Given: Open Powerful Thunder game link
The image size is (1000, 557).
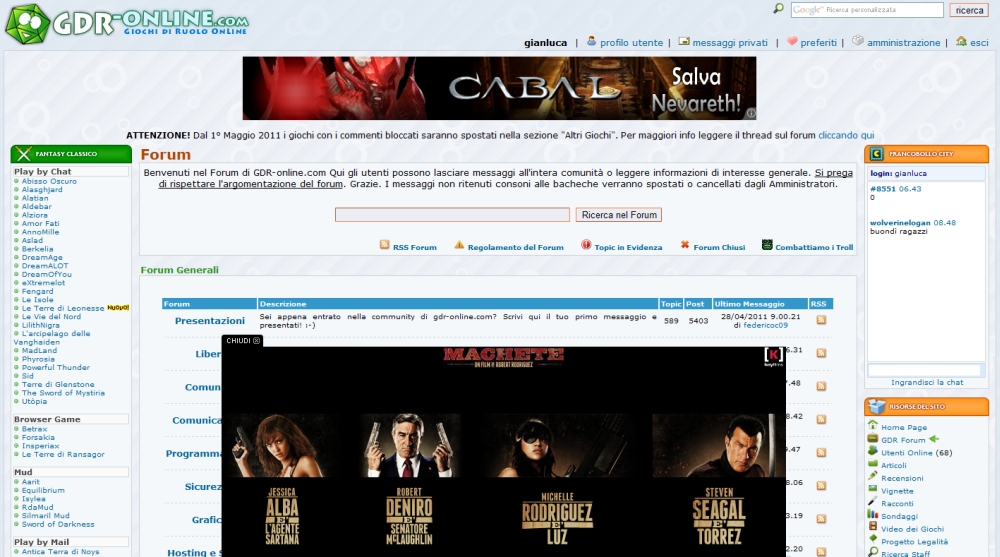Looking at the screenshot, I should [55, 368].
